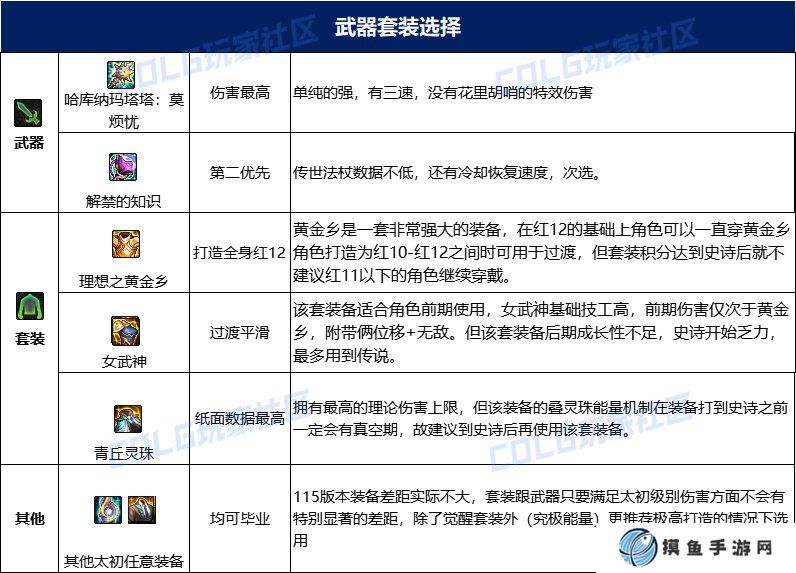
Task: Select the 套装 category label
Action: pyautogui.click(x=30, y=338)
